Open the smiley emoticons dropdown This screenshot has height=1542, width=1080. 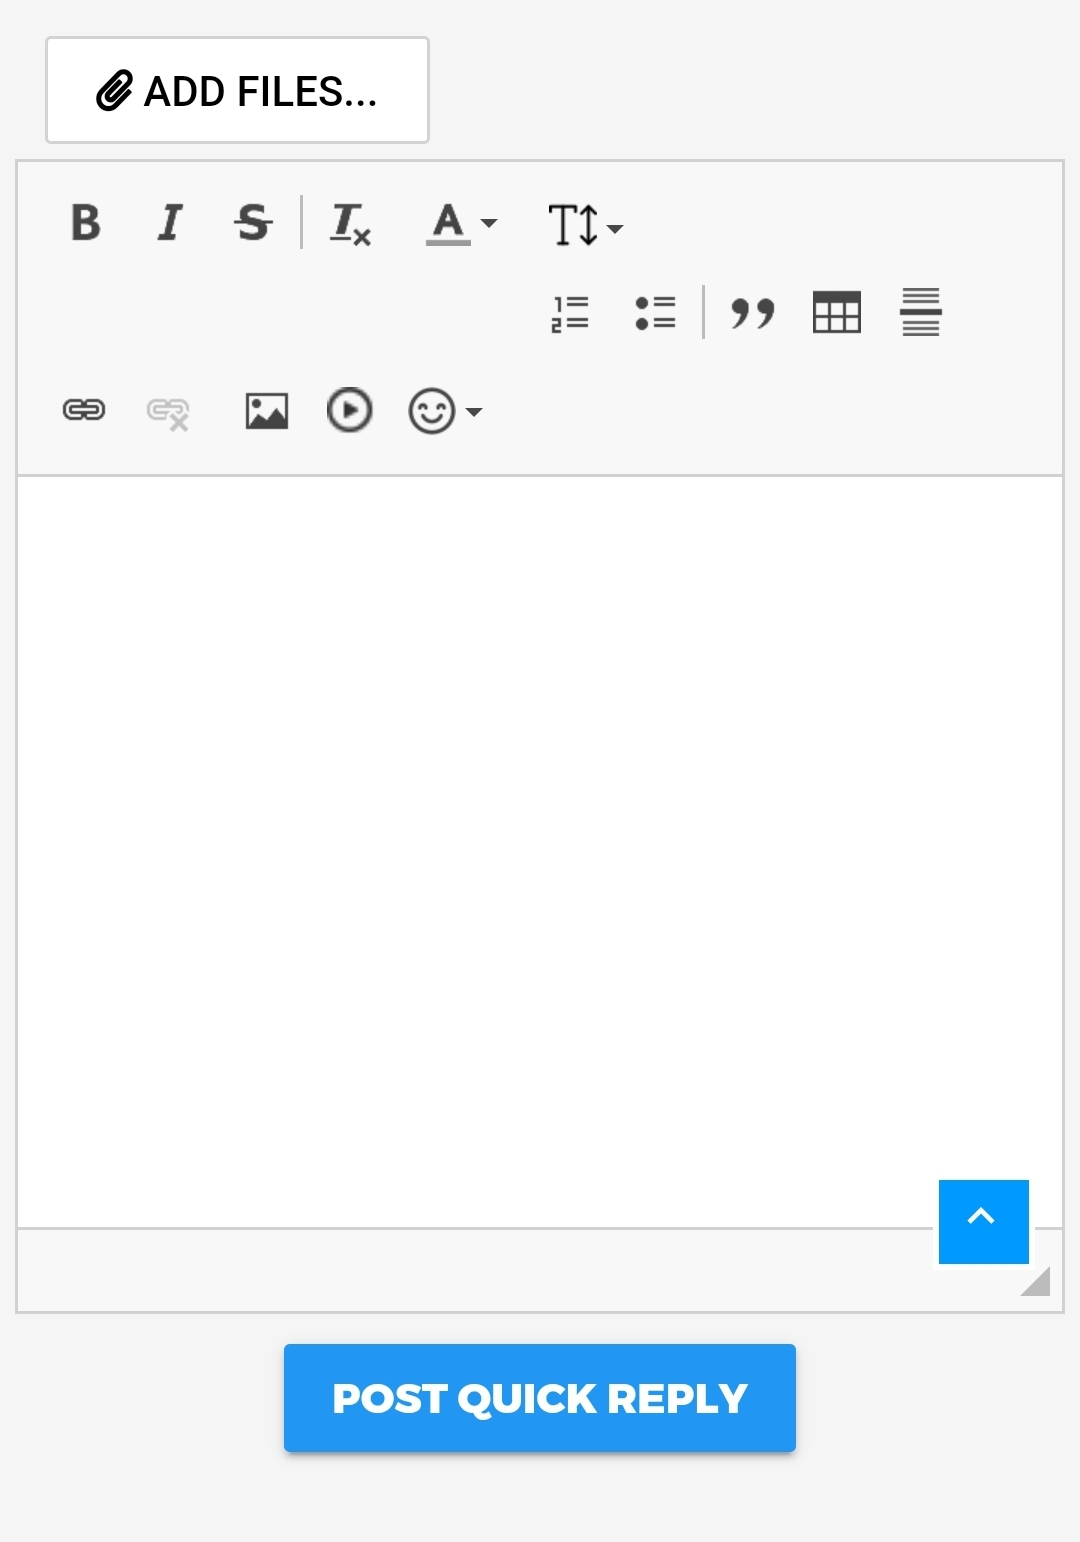click(x=445, y=411)
